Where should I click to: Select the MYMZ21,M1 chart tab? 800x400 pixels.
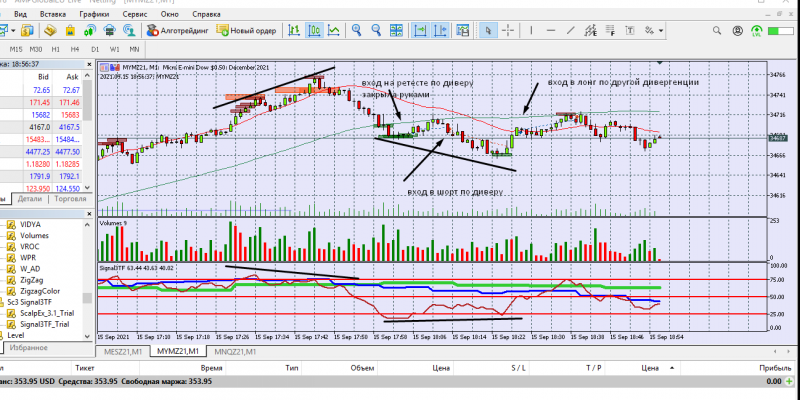(178, 352)
